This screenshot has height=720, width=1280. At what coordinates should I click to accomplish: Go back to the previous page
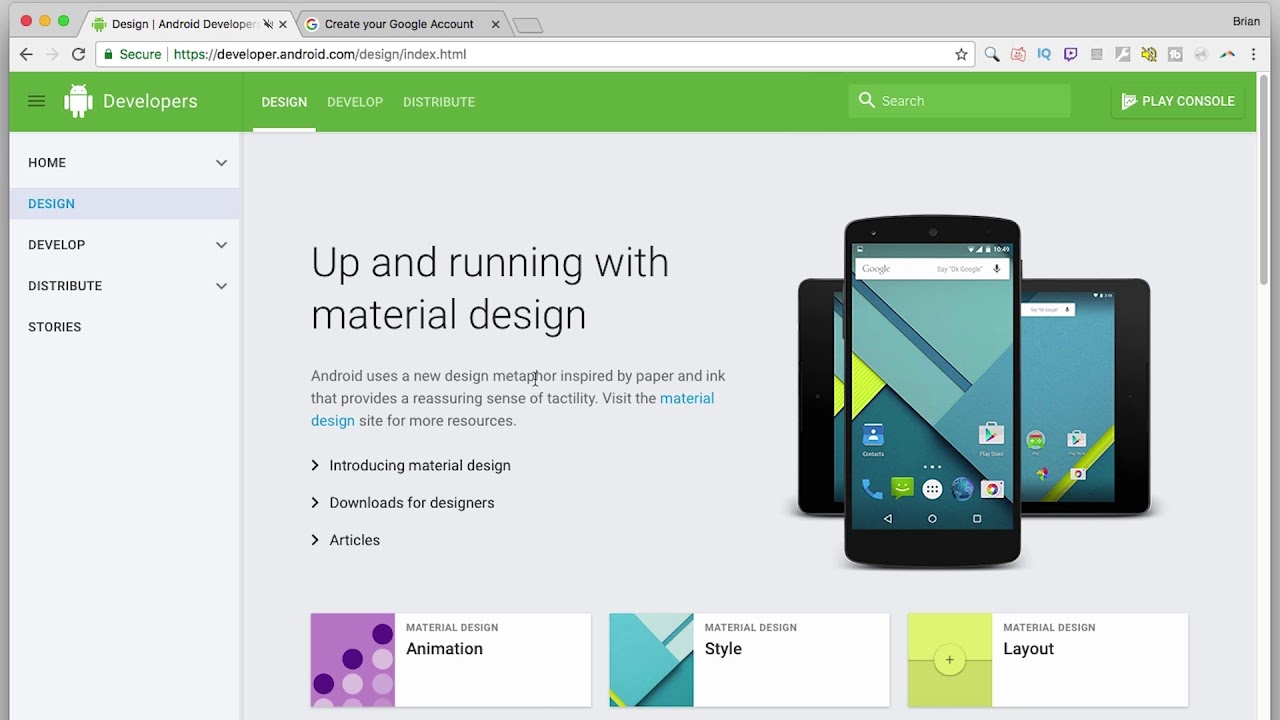[x=26, y=54]
